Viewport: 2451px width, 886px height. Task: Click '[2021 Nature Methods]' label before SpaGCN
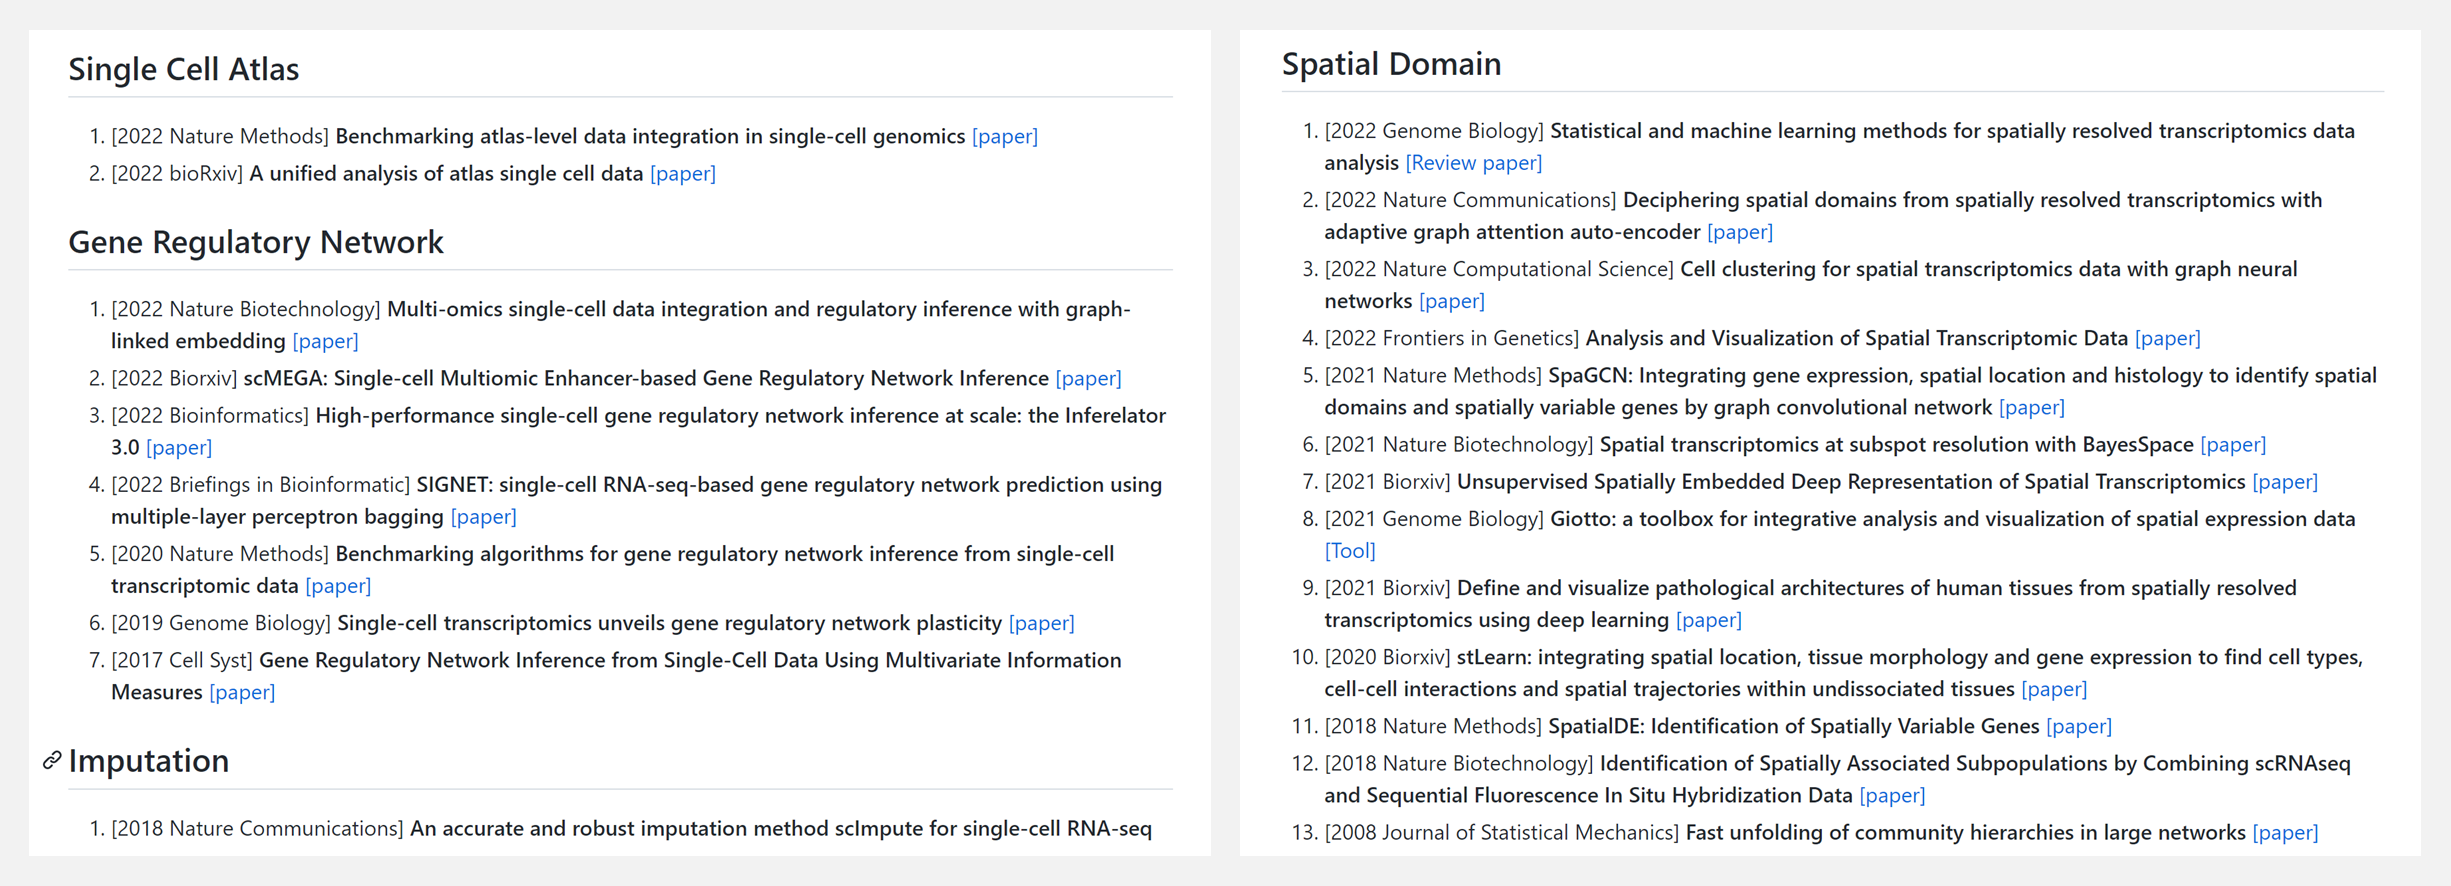[x=1433, y=376]
